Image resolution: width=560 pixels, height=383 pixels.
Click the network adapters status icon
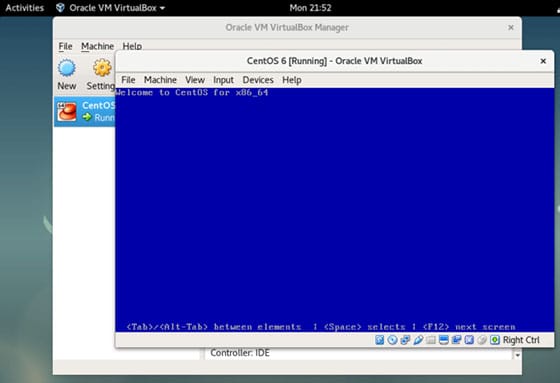tap(405, 340)
